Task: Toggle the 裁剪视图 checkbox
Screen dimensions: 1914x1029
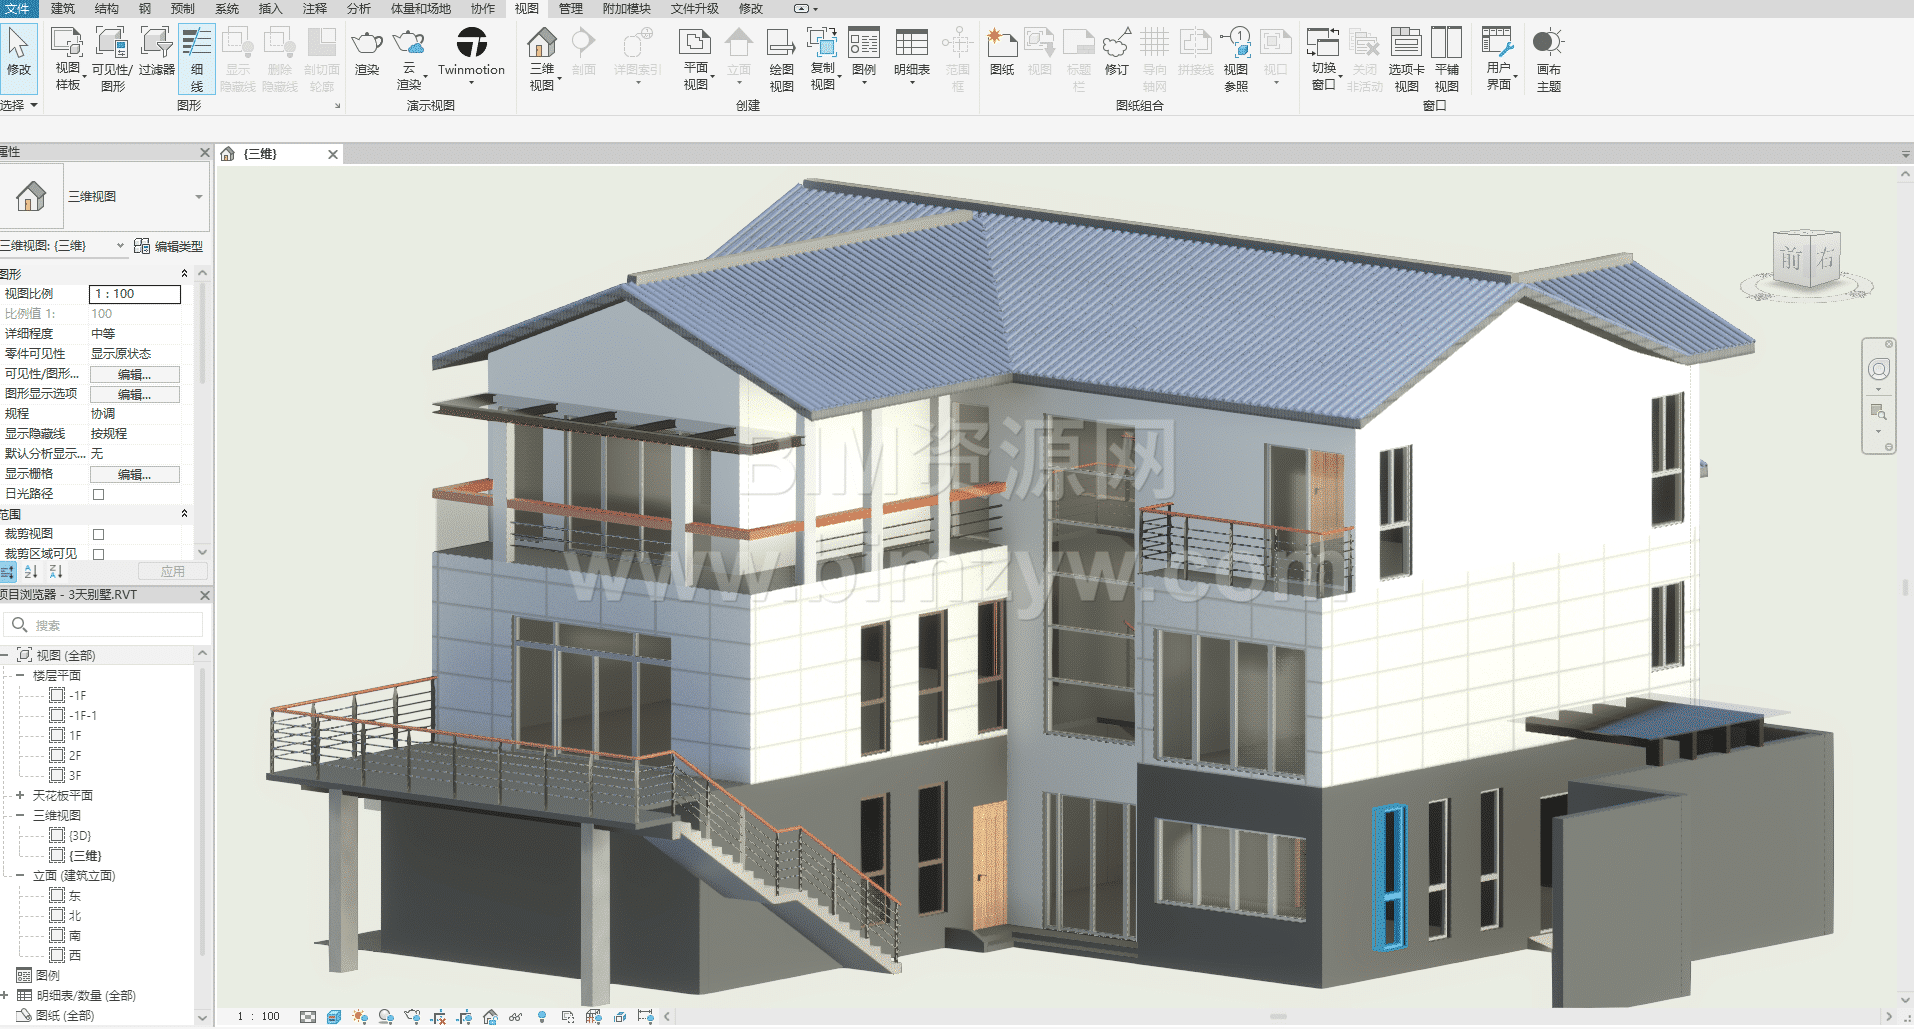Action: 98,534
